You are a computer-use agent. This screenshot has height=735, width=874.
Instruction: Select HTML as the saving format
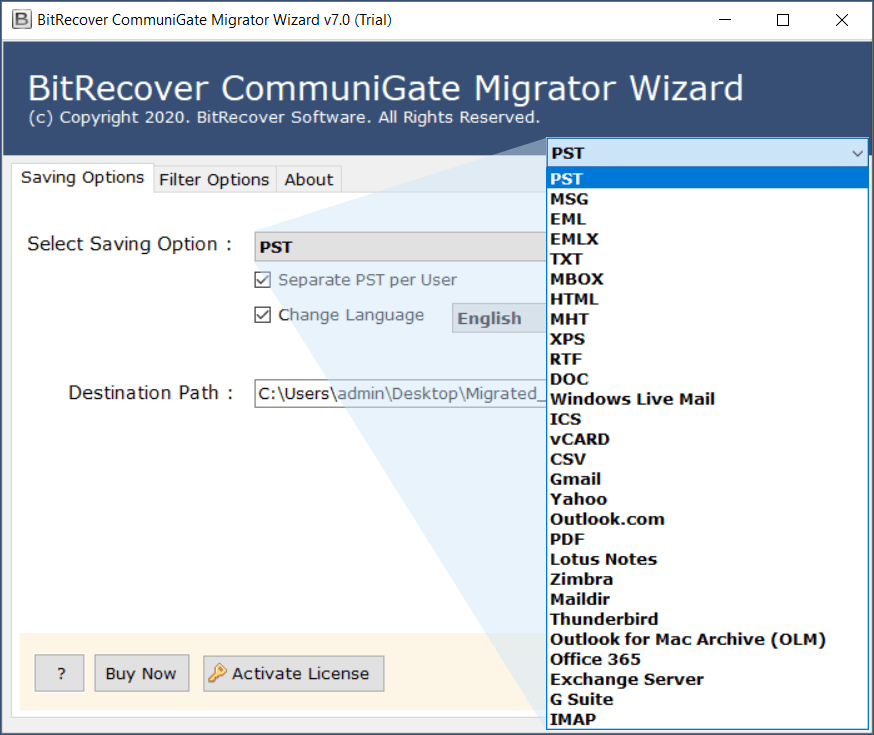[707, 299]
